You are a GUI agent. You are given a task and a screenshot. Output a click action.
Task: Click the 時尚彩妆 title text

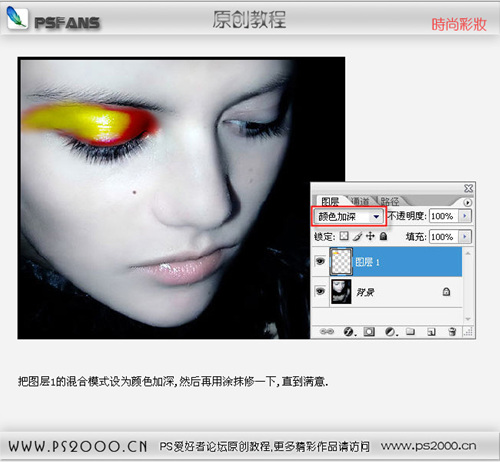tap(459, 24)
